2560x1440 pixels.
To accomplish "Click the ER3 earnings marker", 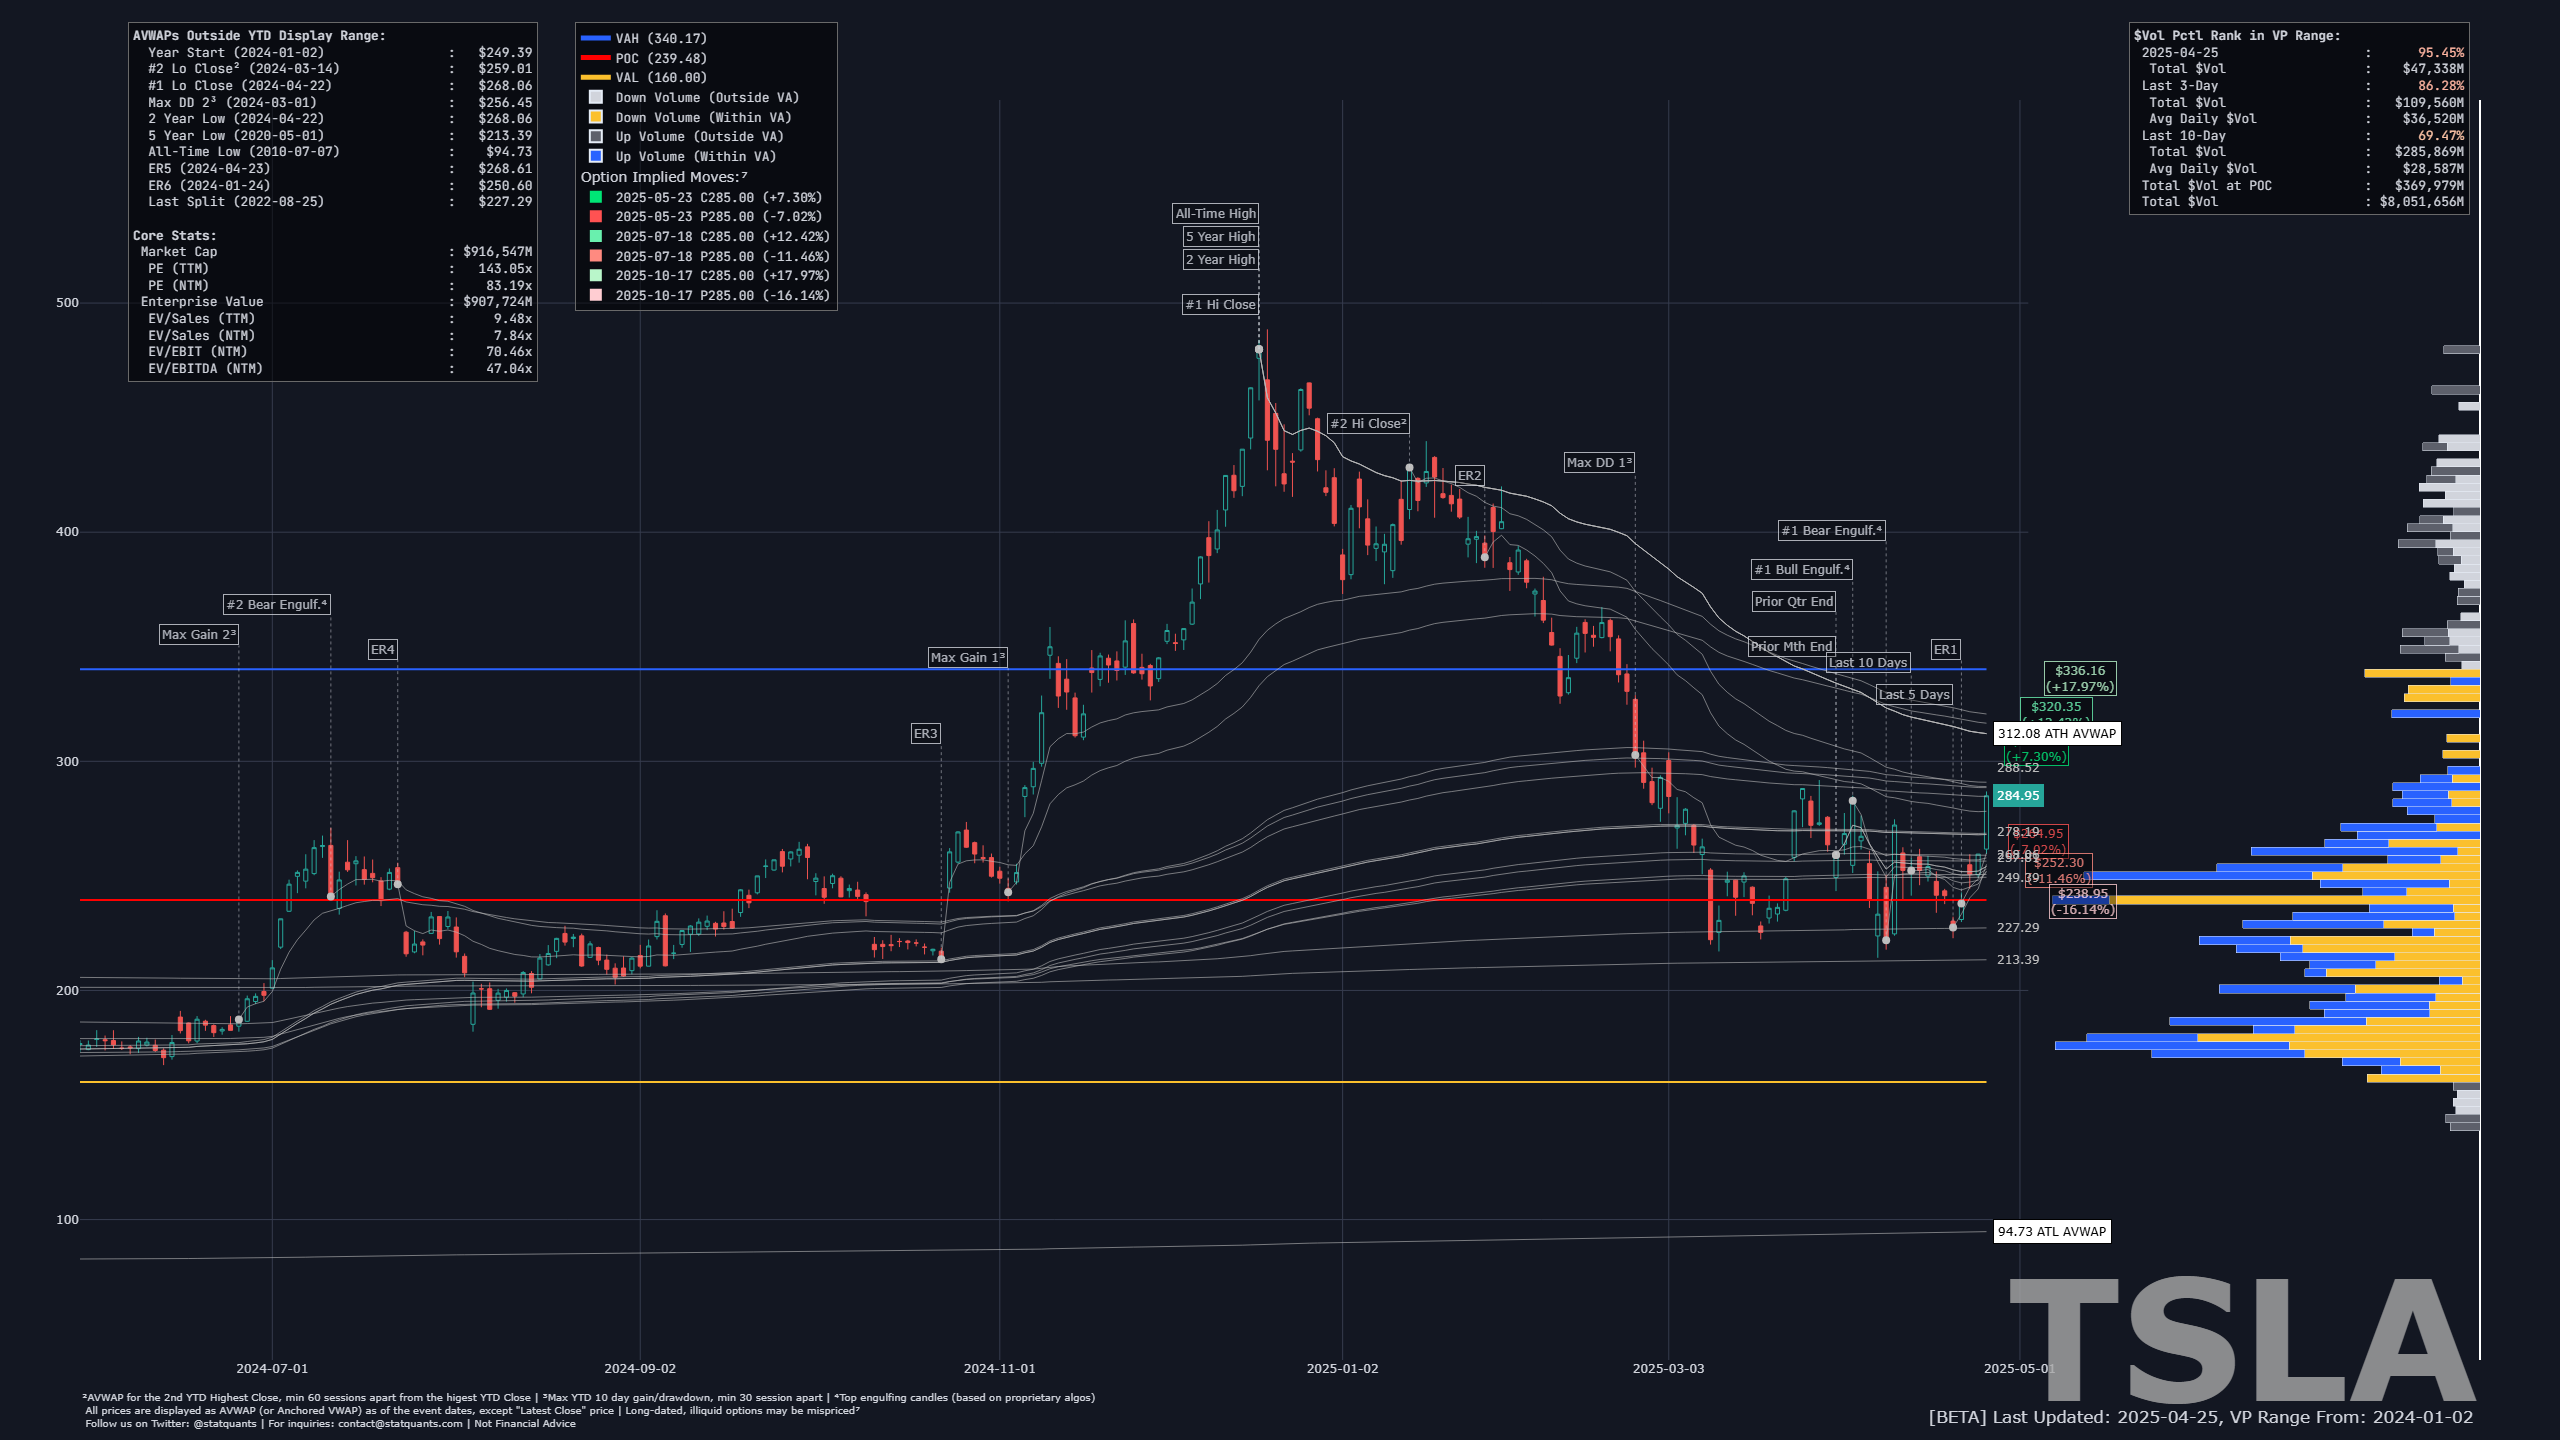I will [x=926, y=733].
